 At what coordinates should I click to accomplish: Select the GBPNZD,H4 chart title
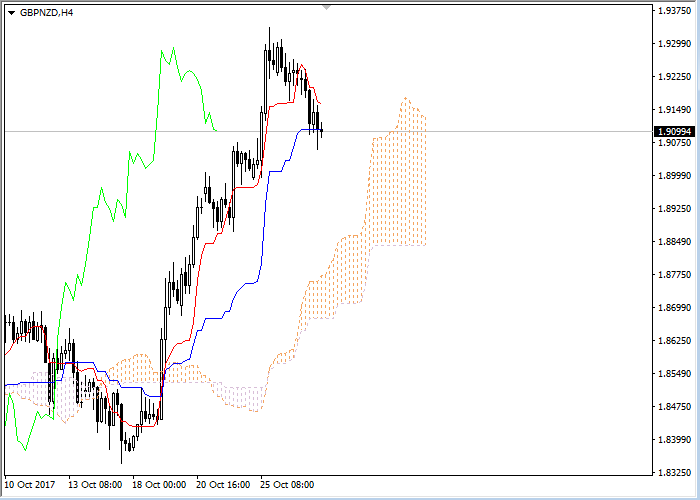[46, 13]
